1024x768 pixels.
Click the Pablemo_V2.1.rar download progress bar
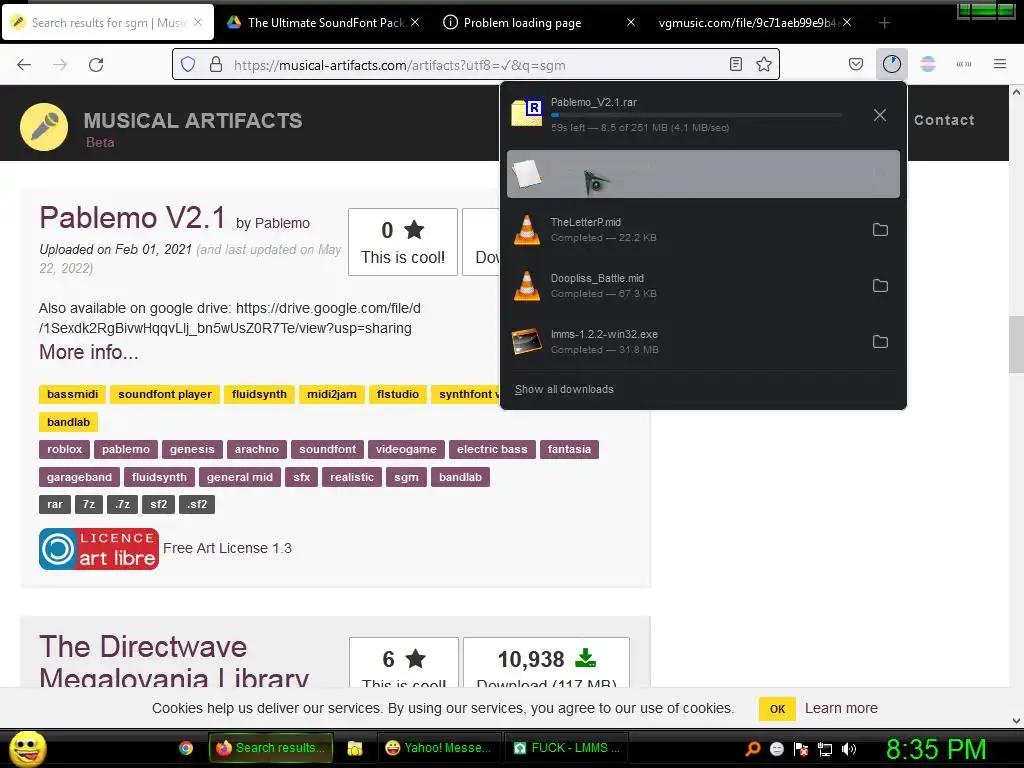(696, 115)
